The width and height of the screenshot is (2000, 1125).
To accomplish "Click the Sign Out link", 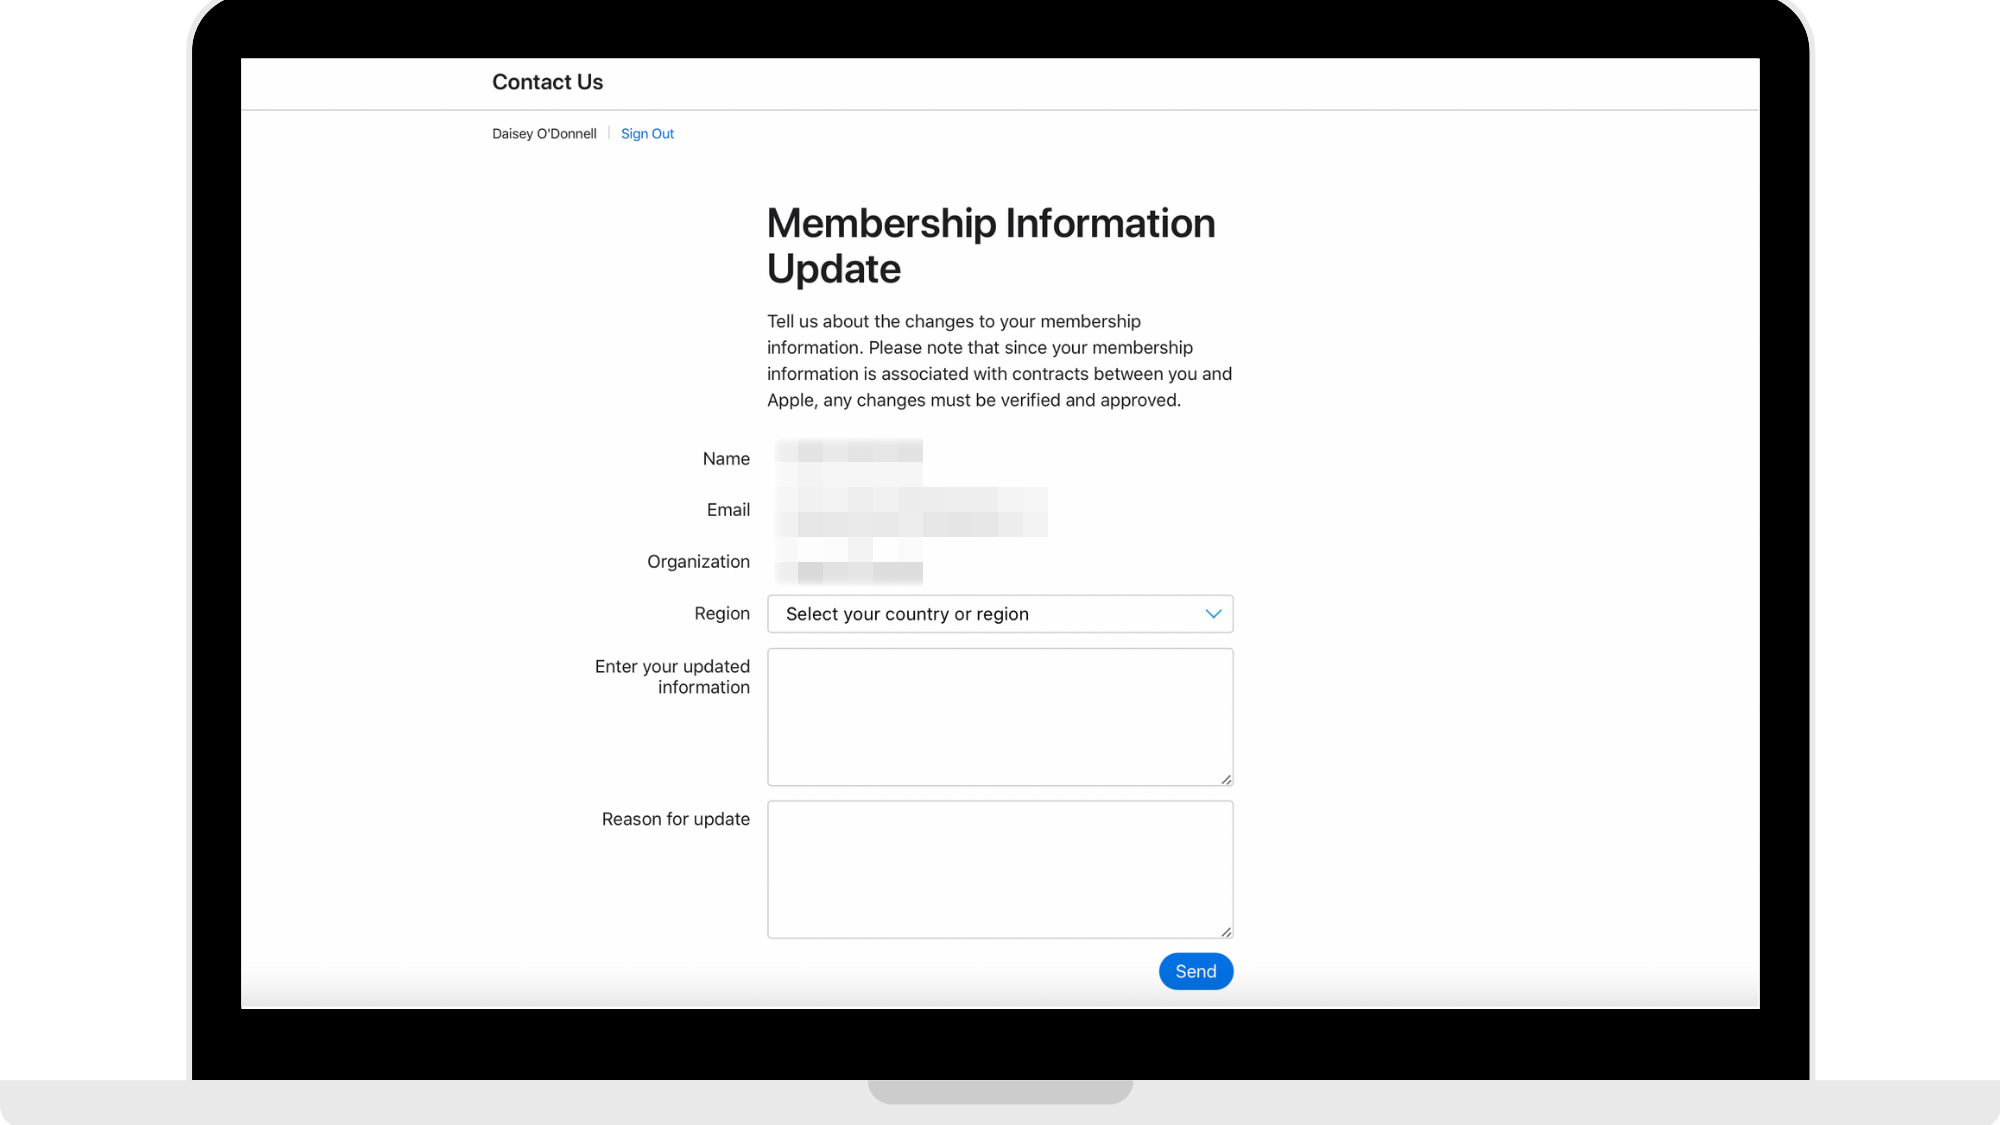I will pos(647,134).
